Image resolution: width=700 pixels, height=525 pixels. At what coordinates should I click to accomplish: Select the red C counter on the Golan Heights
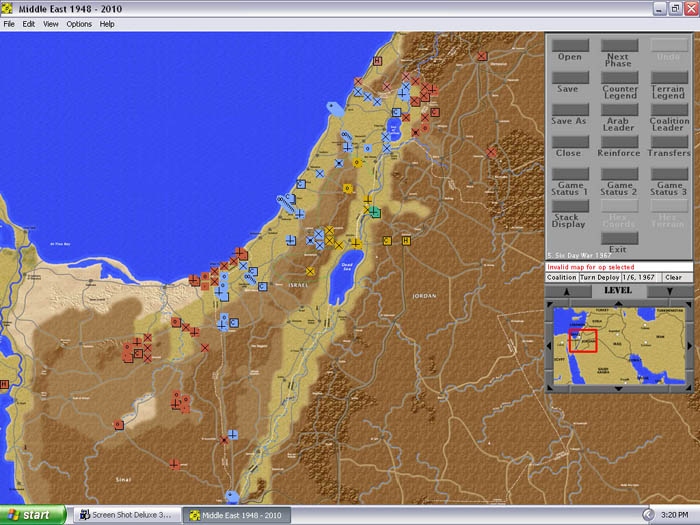(435, 112)
